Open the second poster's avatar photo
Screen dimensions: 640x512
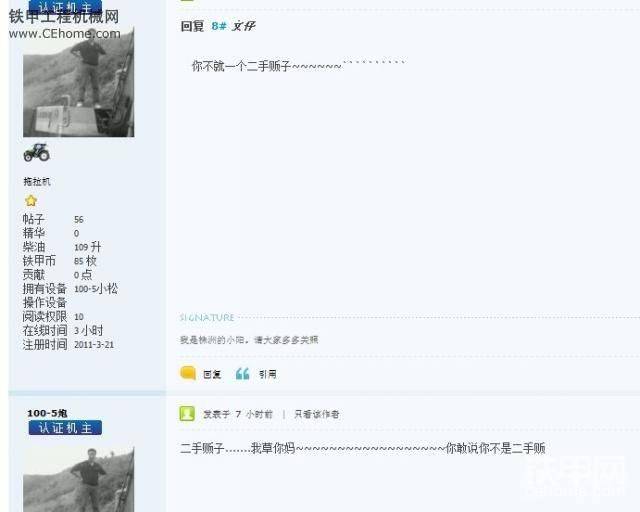click(x=78, y=479)
